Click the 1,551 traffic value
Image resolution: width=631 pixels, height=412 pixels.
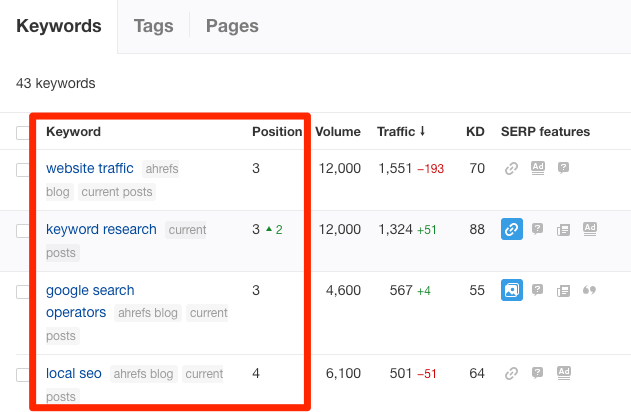coord(395,169)
